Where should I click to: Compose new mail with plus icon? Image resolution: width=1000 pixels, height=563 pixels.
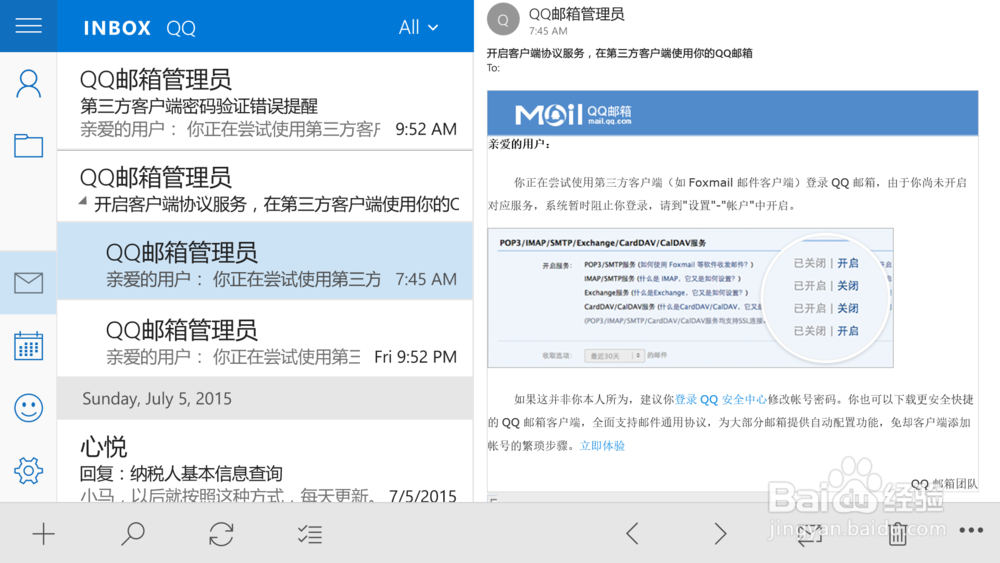point(43,534)
